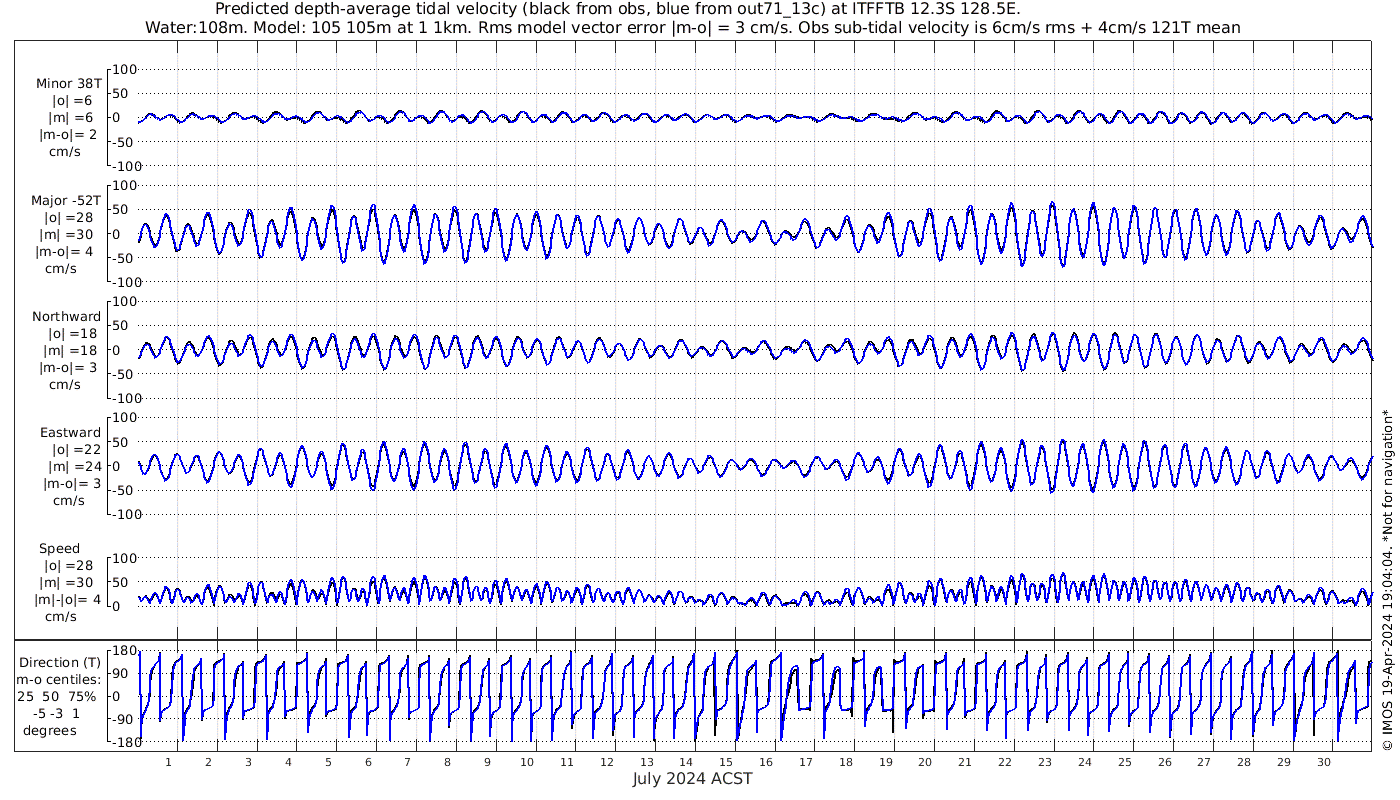Click '|m-o|= 2' in Minor panel
The image size is (1400, 800).
[68, 135]
